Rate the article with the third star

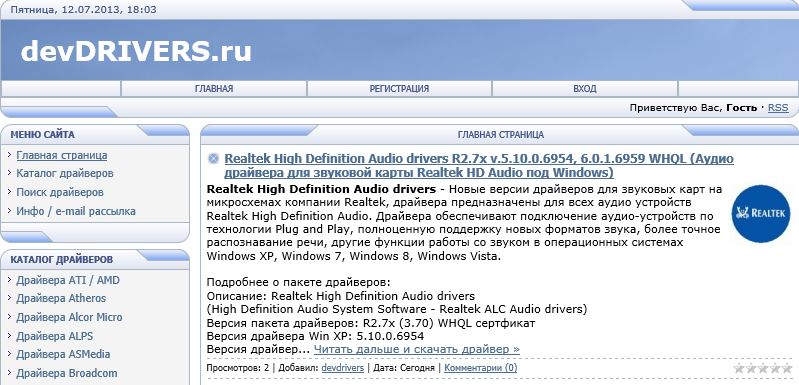[763, 368]
